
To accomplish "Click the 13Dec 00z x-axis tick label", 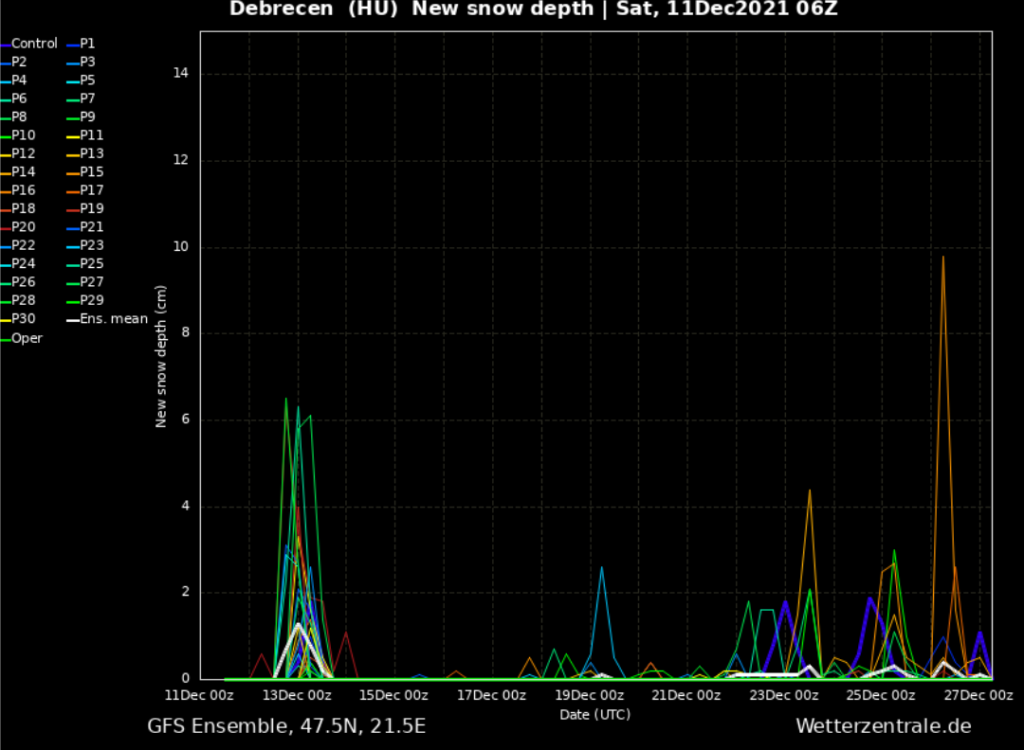I will [x=298, y=696].
